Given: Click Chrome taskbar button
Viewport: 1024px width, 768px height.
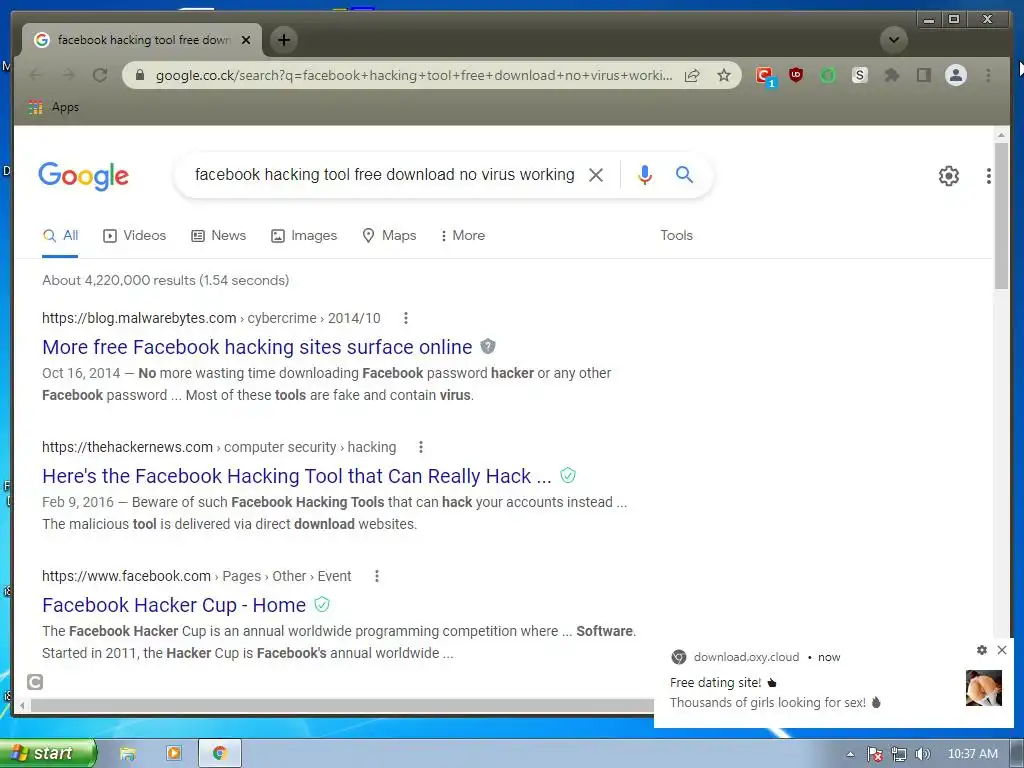Looking at the screenshot, I should [x=219, y=754].
